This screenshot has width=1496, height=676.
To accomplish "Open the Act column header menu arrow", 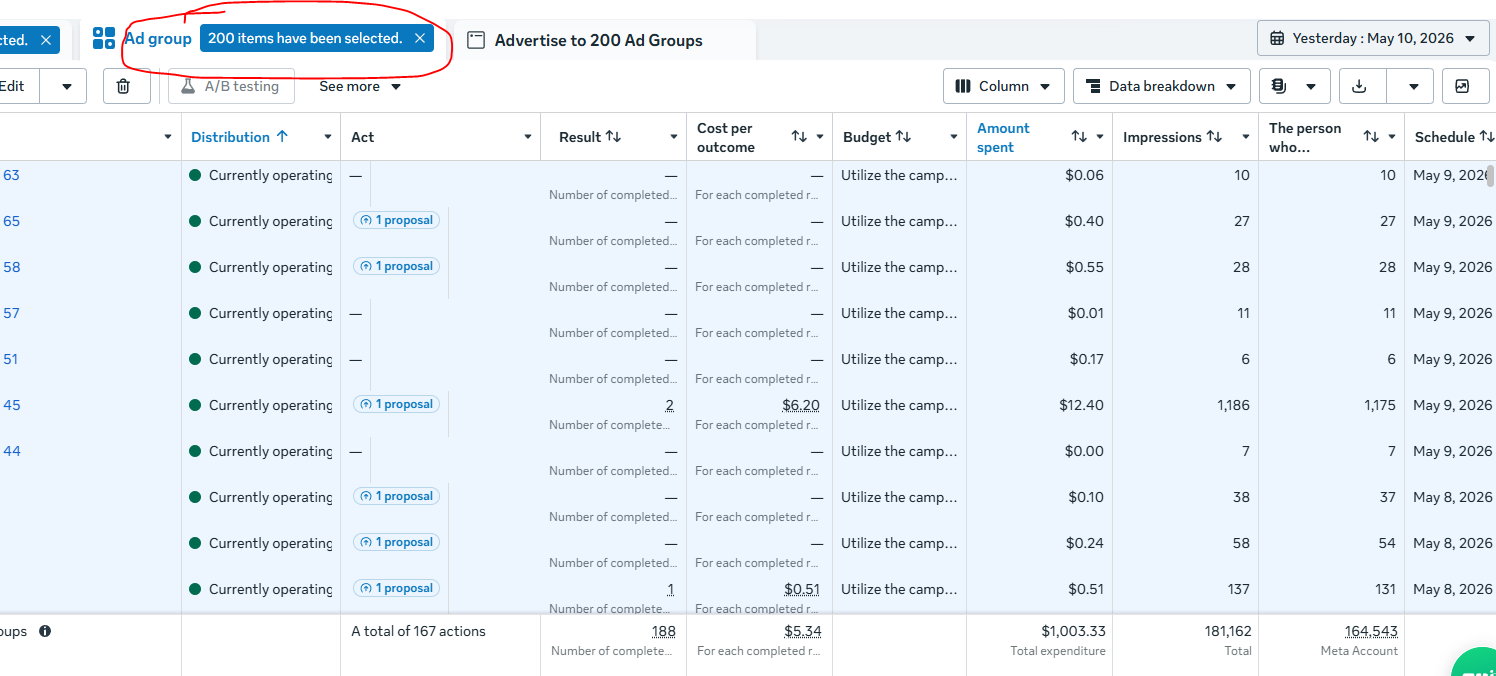I will click(x=528, y=137).
